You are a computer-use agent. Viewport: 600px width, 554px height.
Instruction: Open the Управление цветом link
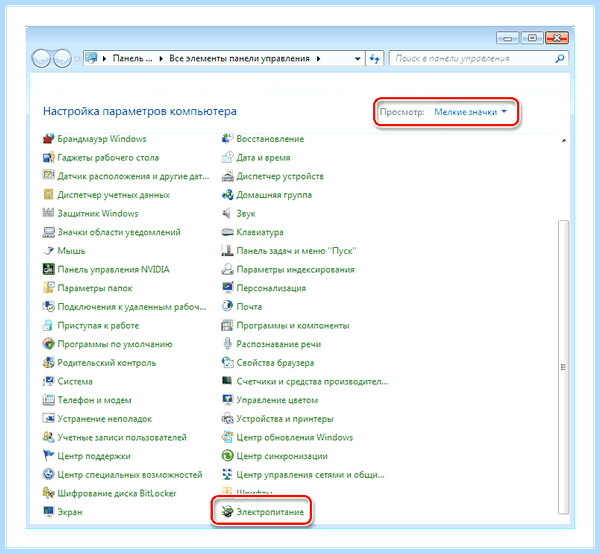point(277,400)
